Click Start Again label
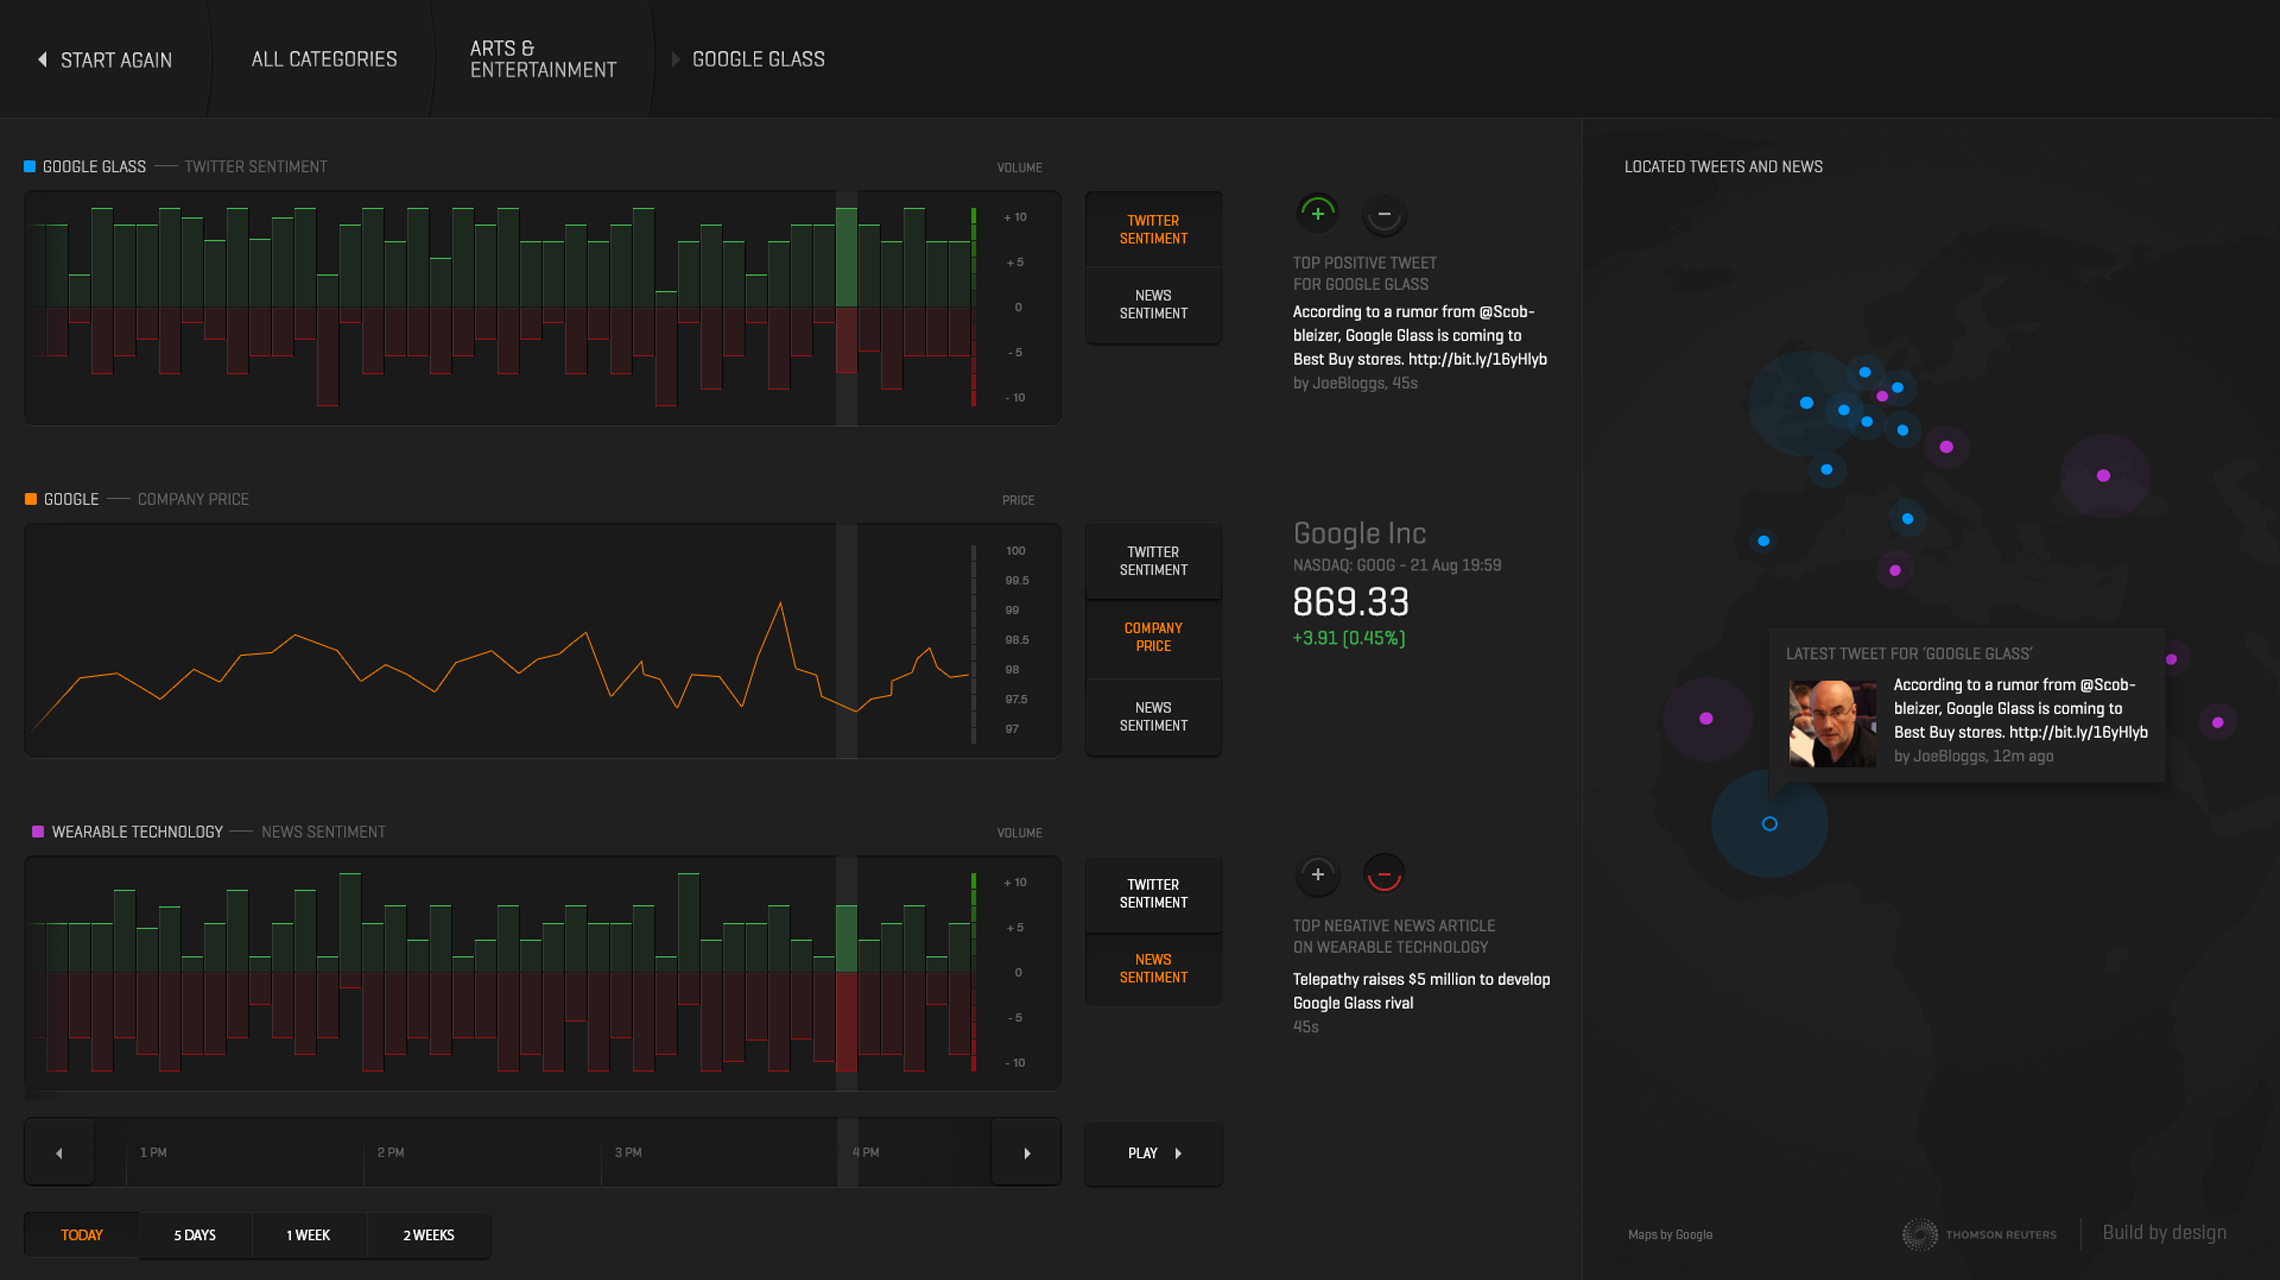This screenshot has height=1280, width=2280. [x=116, y=60]
